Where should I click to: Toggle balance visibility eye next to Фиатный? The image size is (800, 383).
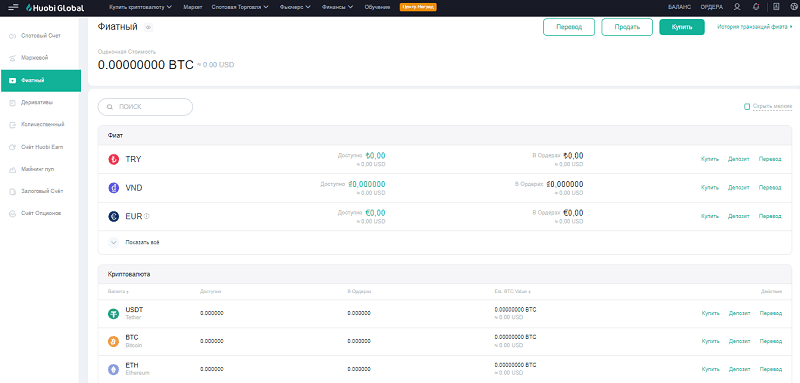click(148, 28)
